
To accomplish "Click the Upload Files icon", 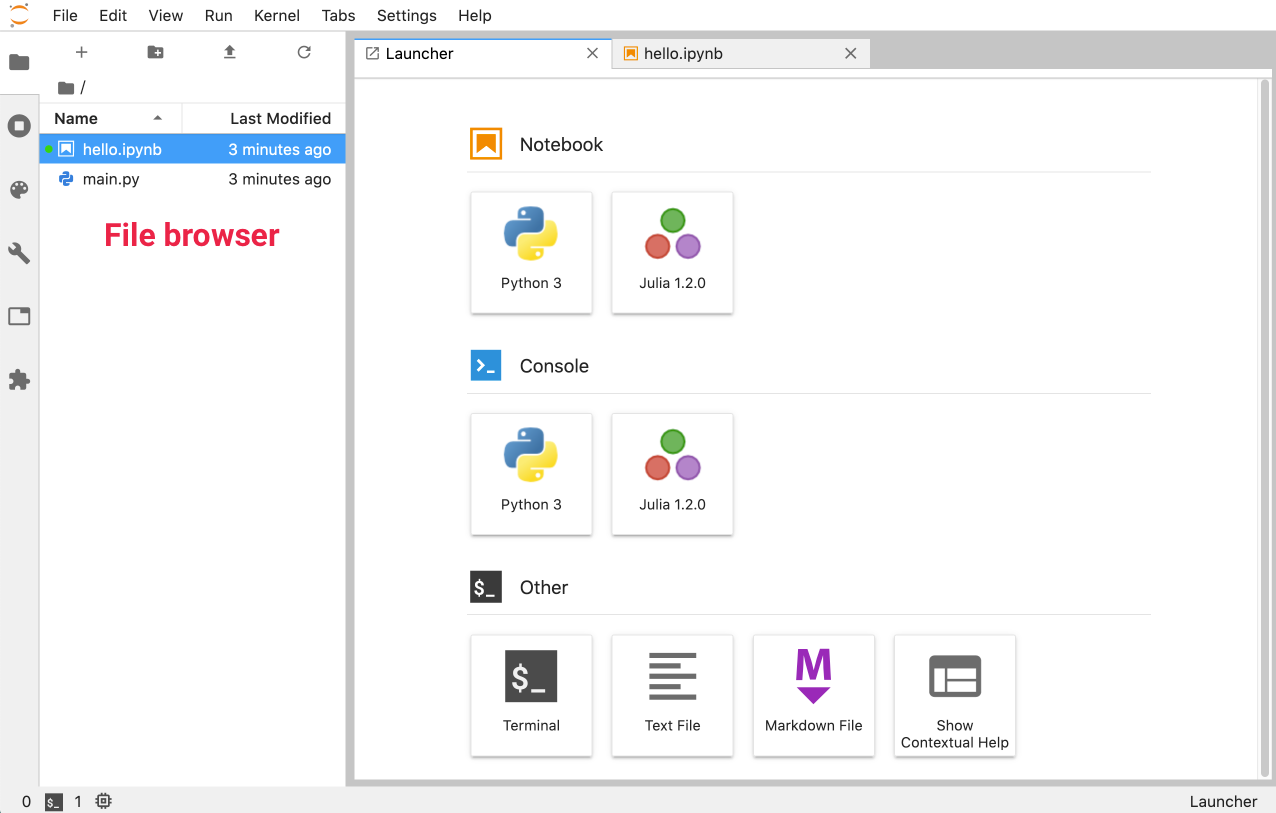I will click(230, 52).
